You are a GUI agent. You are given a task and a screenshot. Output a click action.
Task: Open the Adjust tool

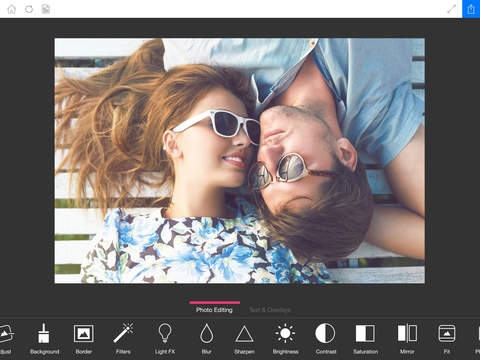(6, 338)
